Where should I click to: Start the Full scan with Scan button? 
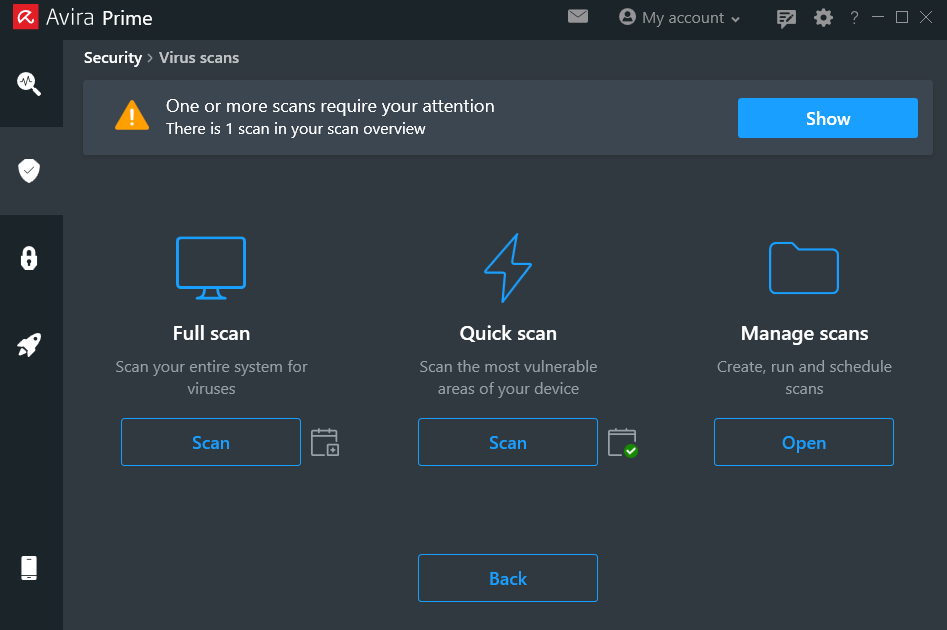(x=211, y=442)
